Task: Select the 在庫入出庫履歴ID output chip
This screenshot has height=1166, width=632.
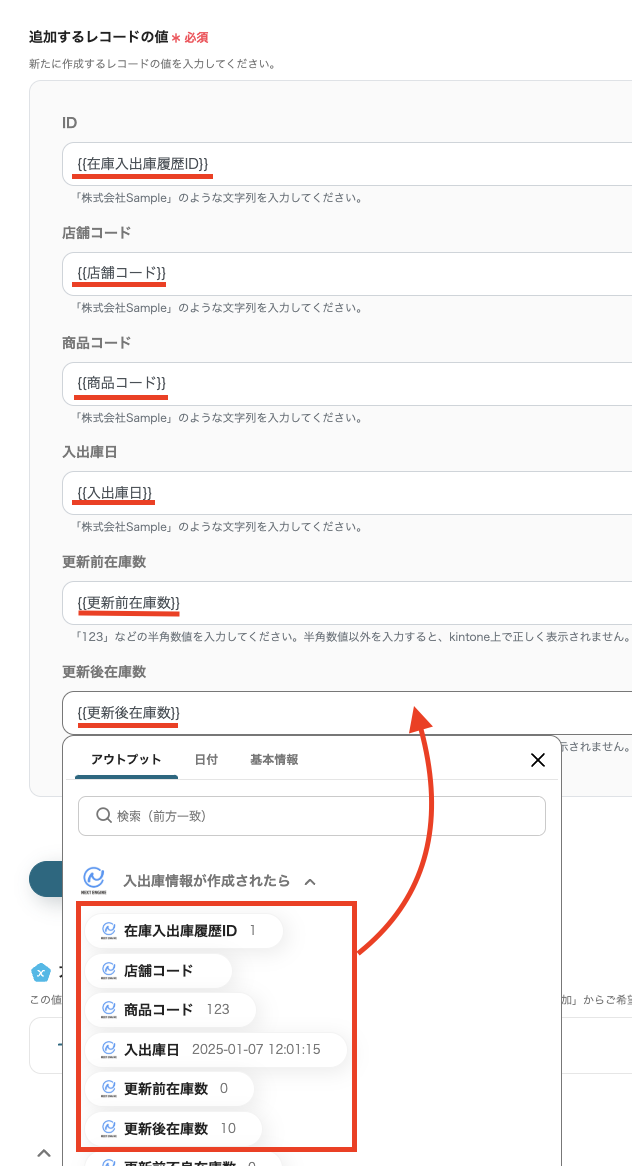Action: tap(184, 931)
